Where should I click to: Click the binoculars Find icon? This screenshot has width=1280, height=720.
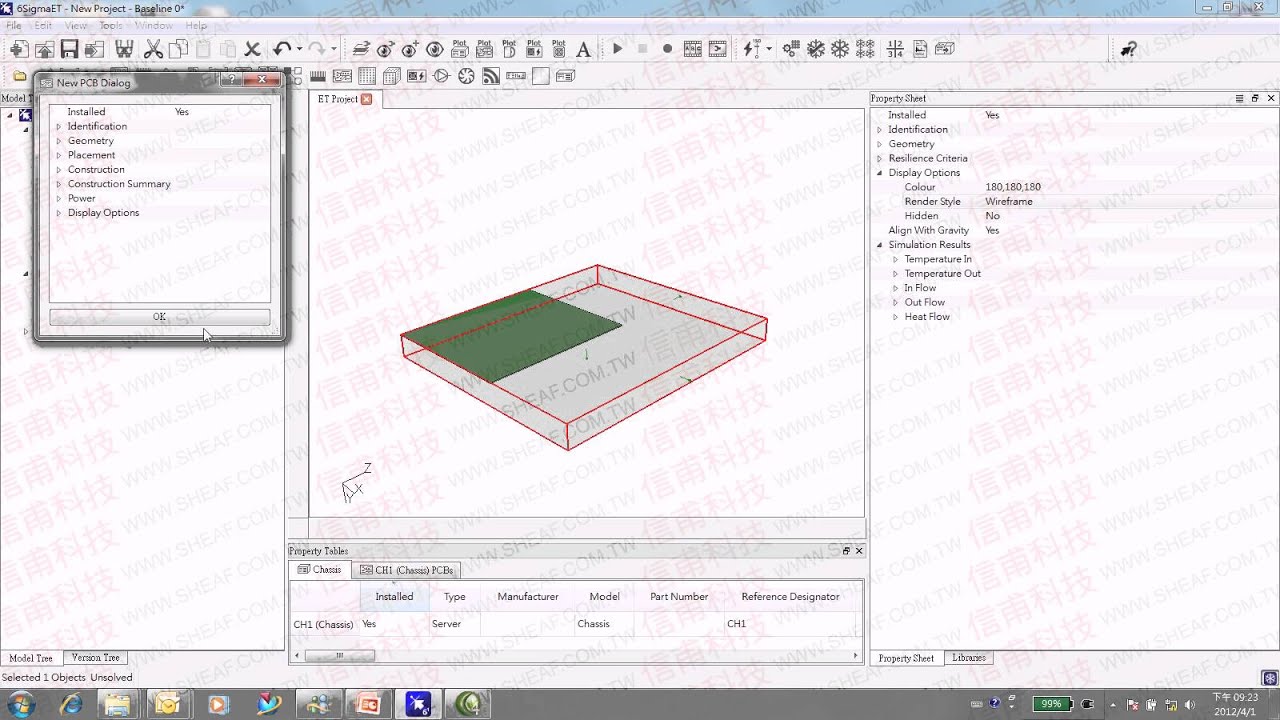124,49
